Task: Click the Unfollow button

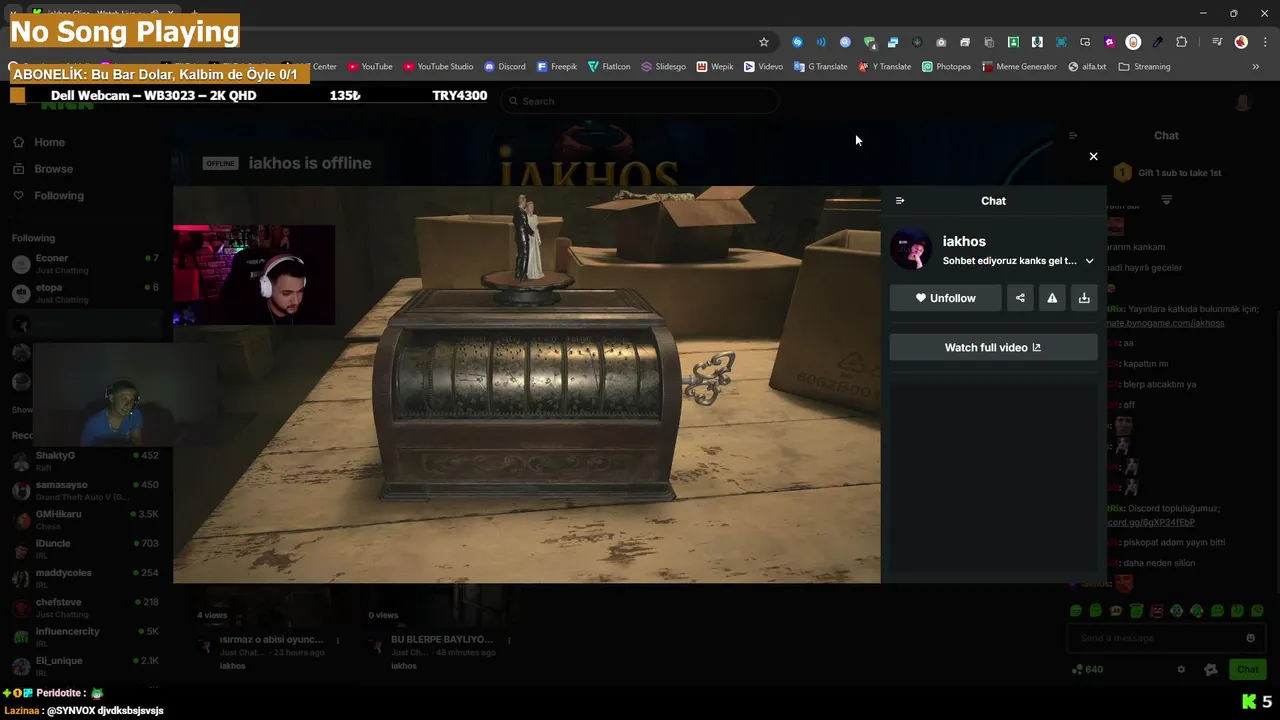Action: [x=945, y=298]
